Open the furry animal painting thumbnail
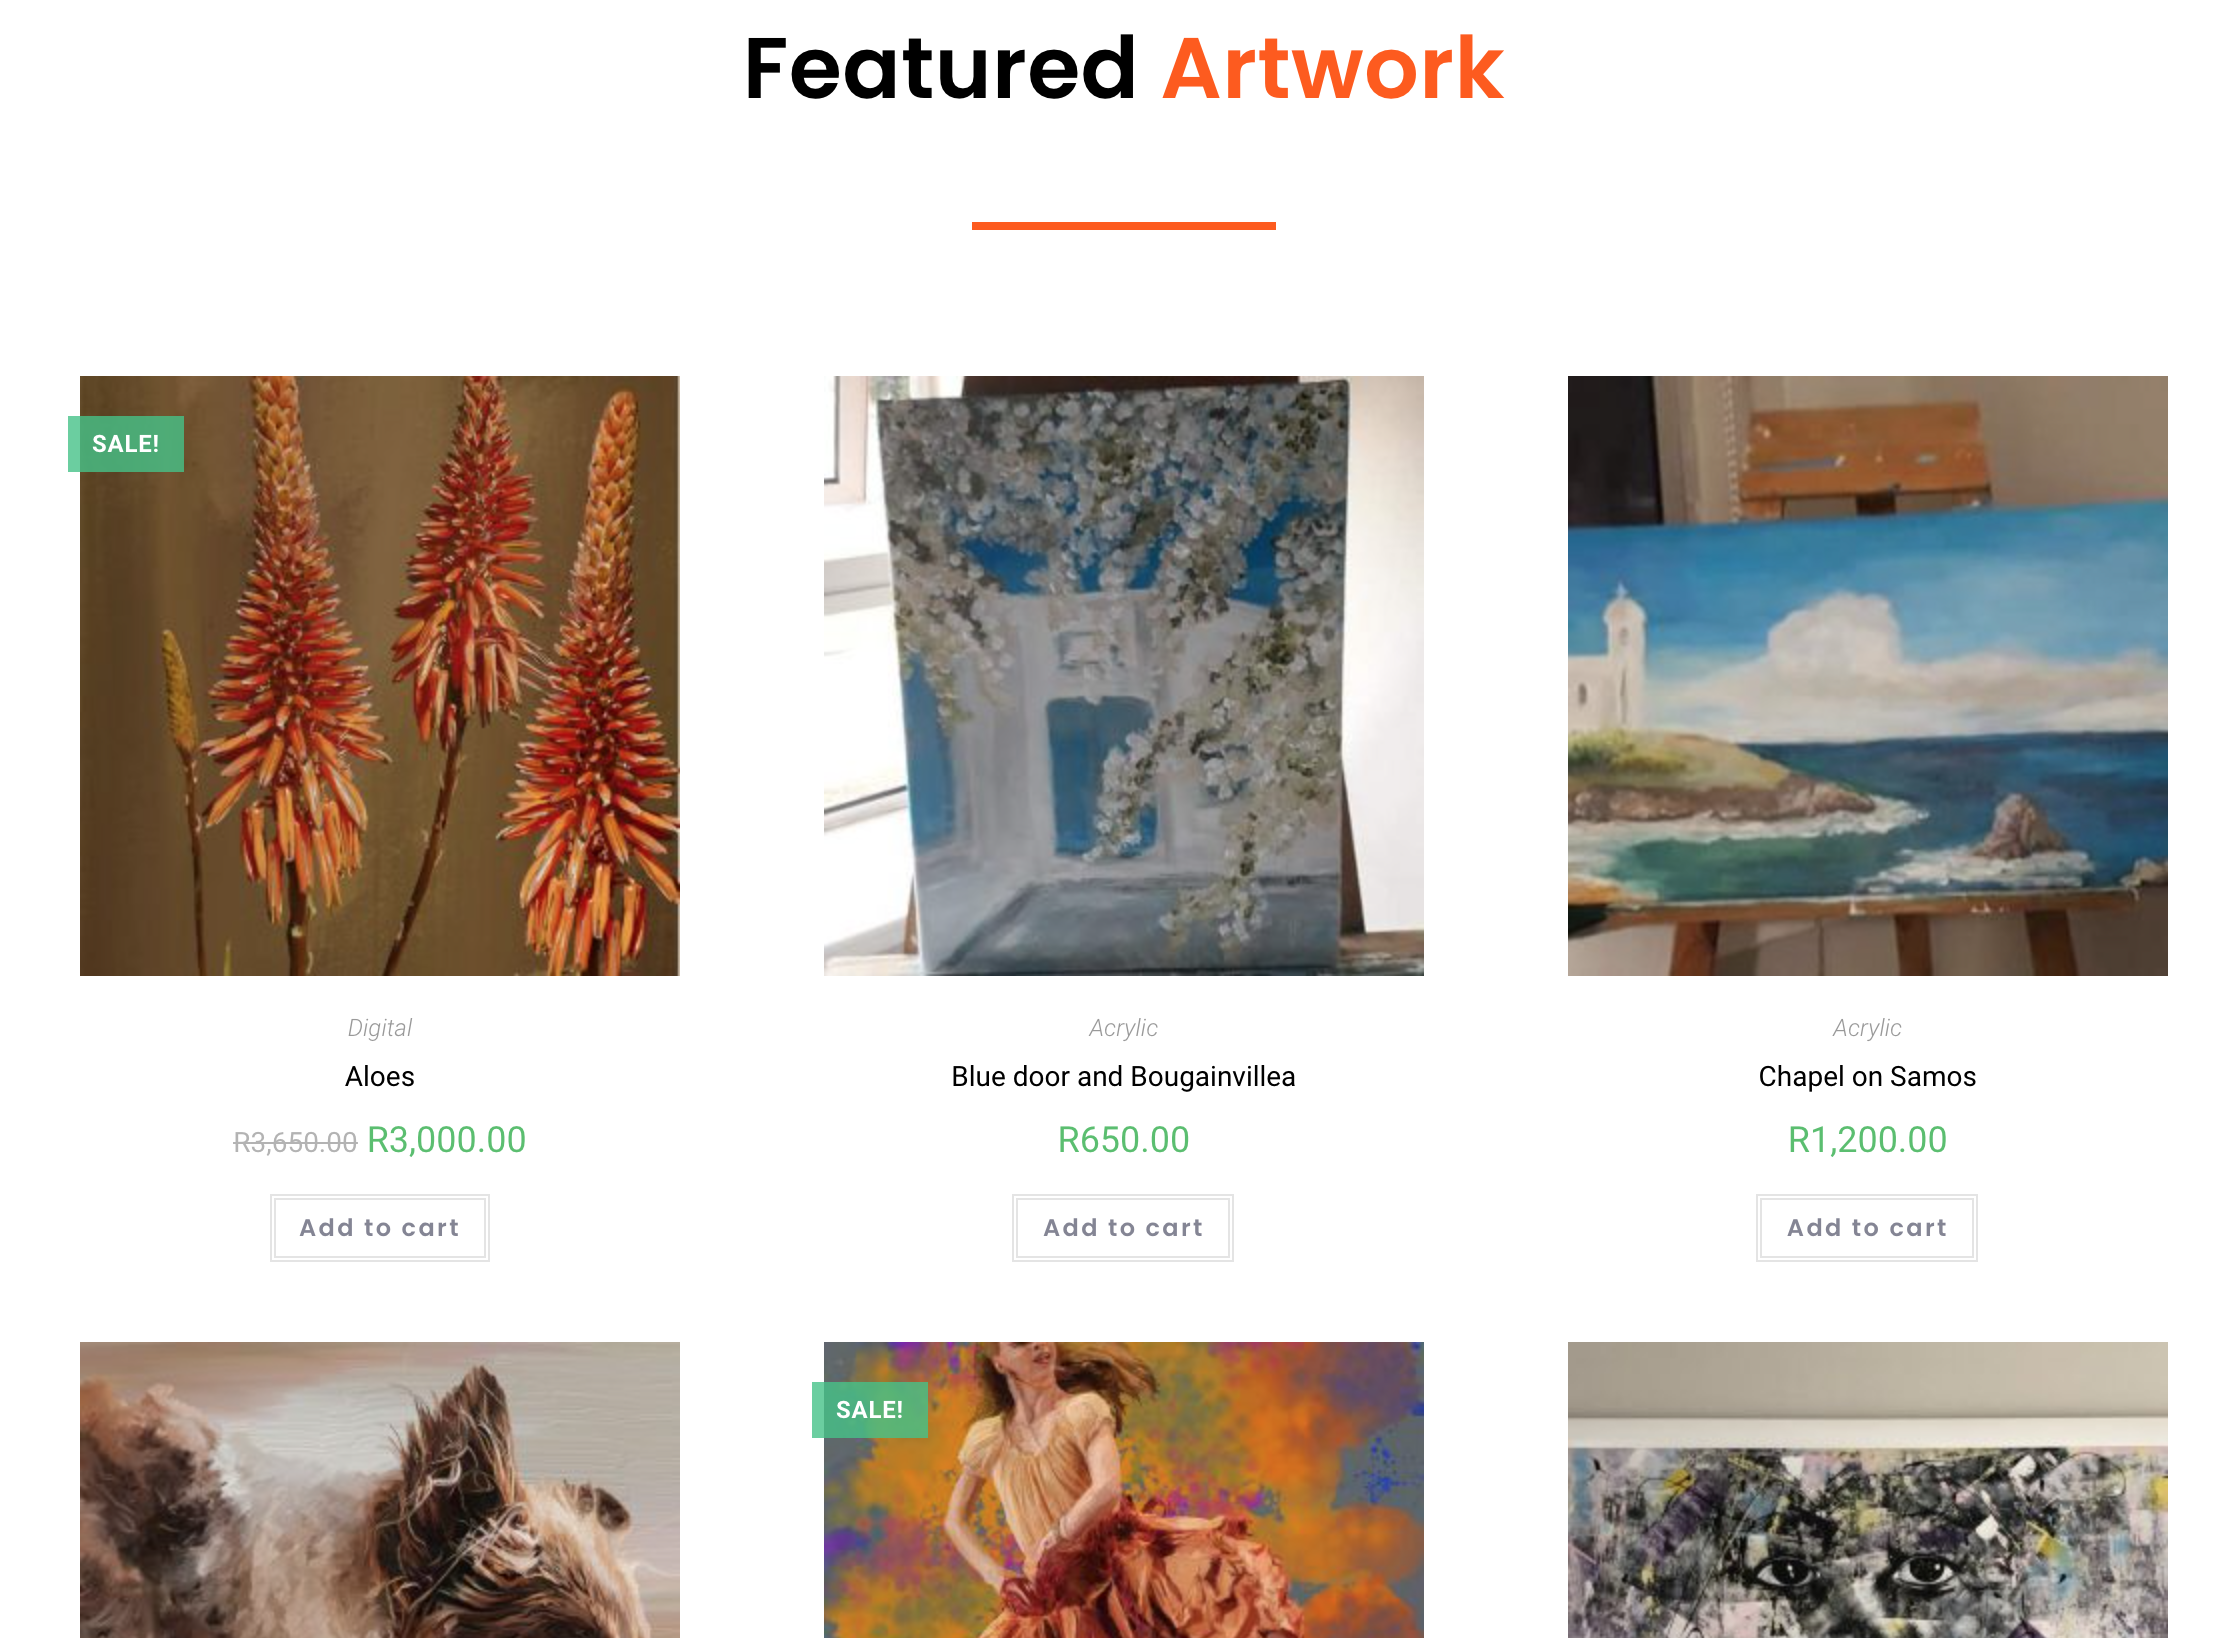2230x1638 pixels. [x=380, y=1490]
